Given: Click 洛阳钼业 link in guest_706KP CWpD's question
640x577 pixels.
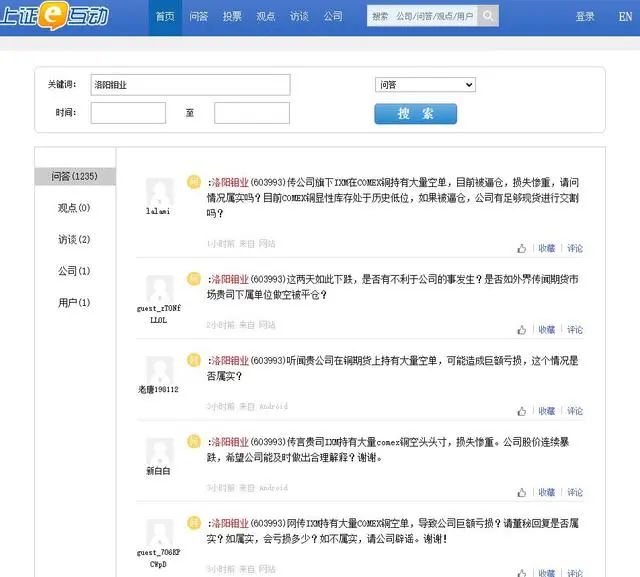Looking at the screenshot, I should tap(230, 524).
